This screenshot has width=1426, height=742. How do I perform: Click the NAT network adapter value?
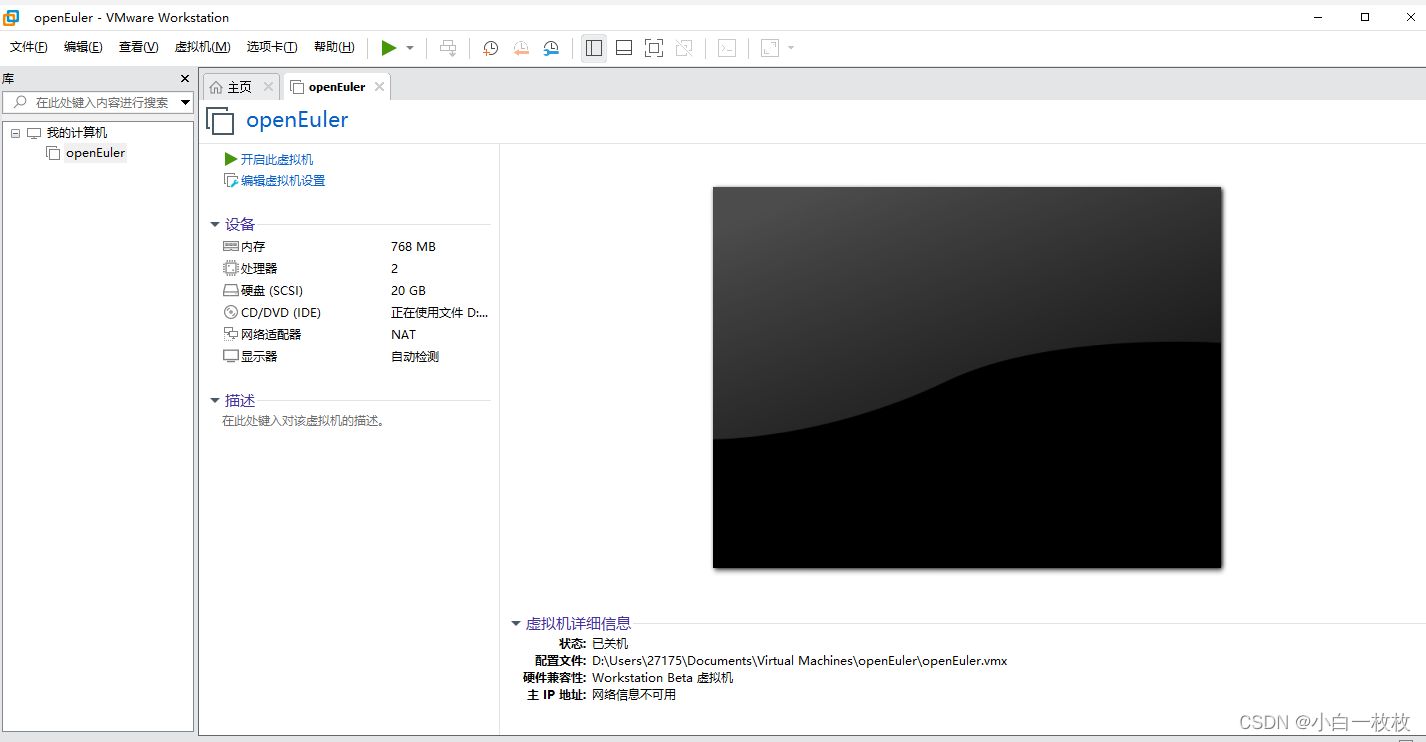point(403,335)
